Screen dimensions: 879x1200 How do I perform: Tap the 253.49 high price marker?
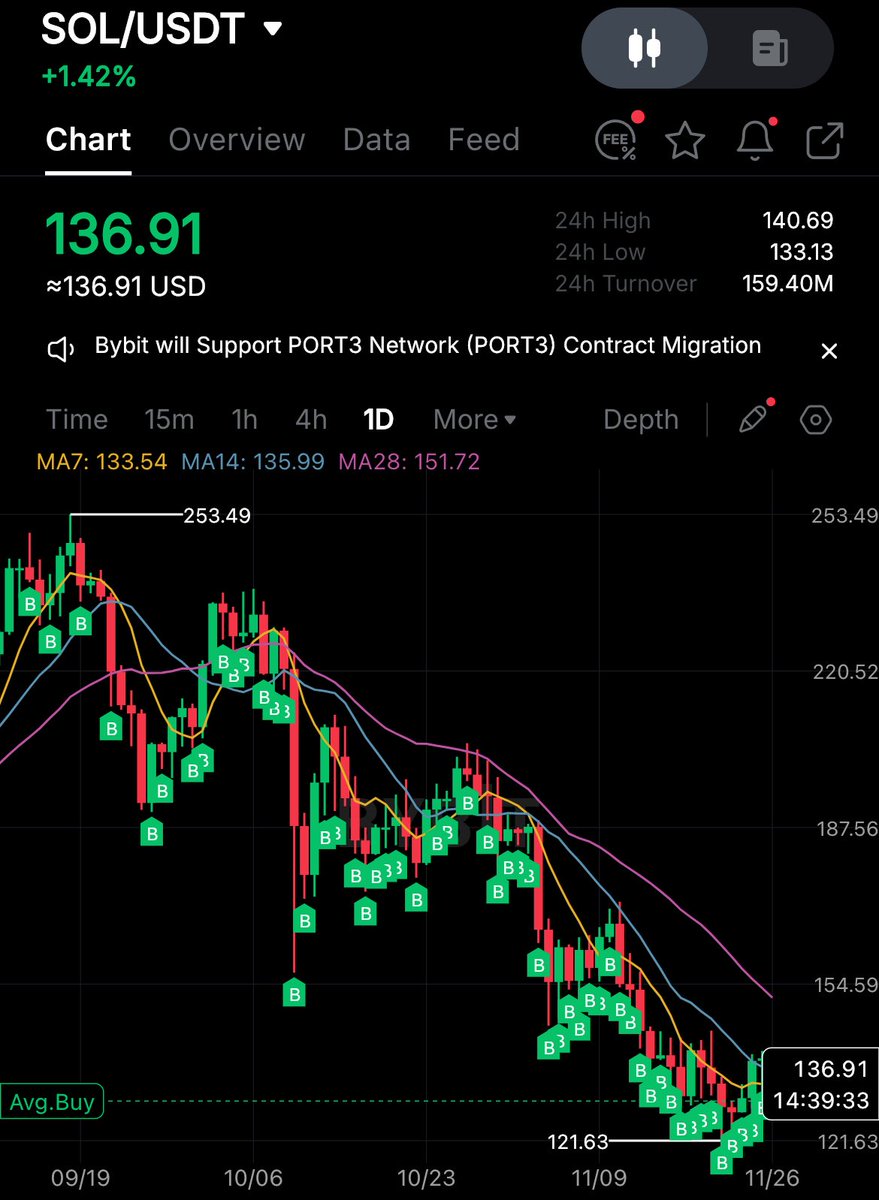pos(217,516)
